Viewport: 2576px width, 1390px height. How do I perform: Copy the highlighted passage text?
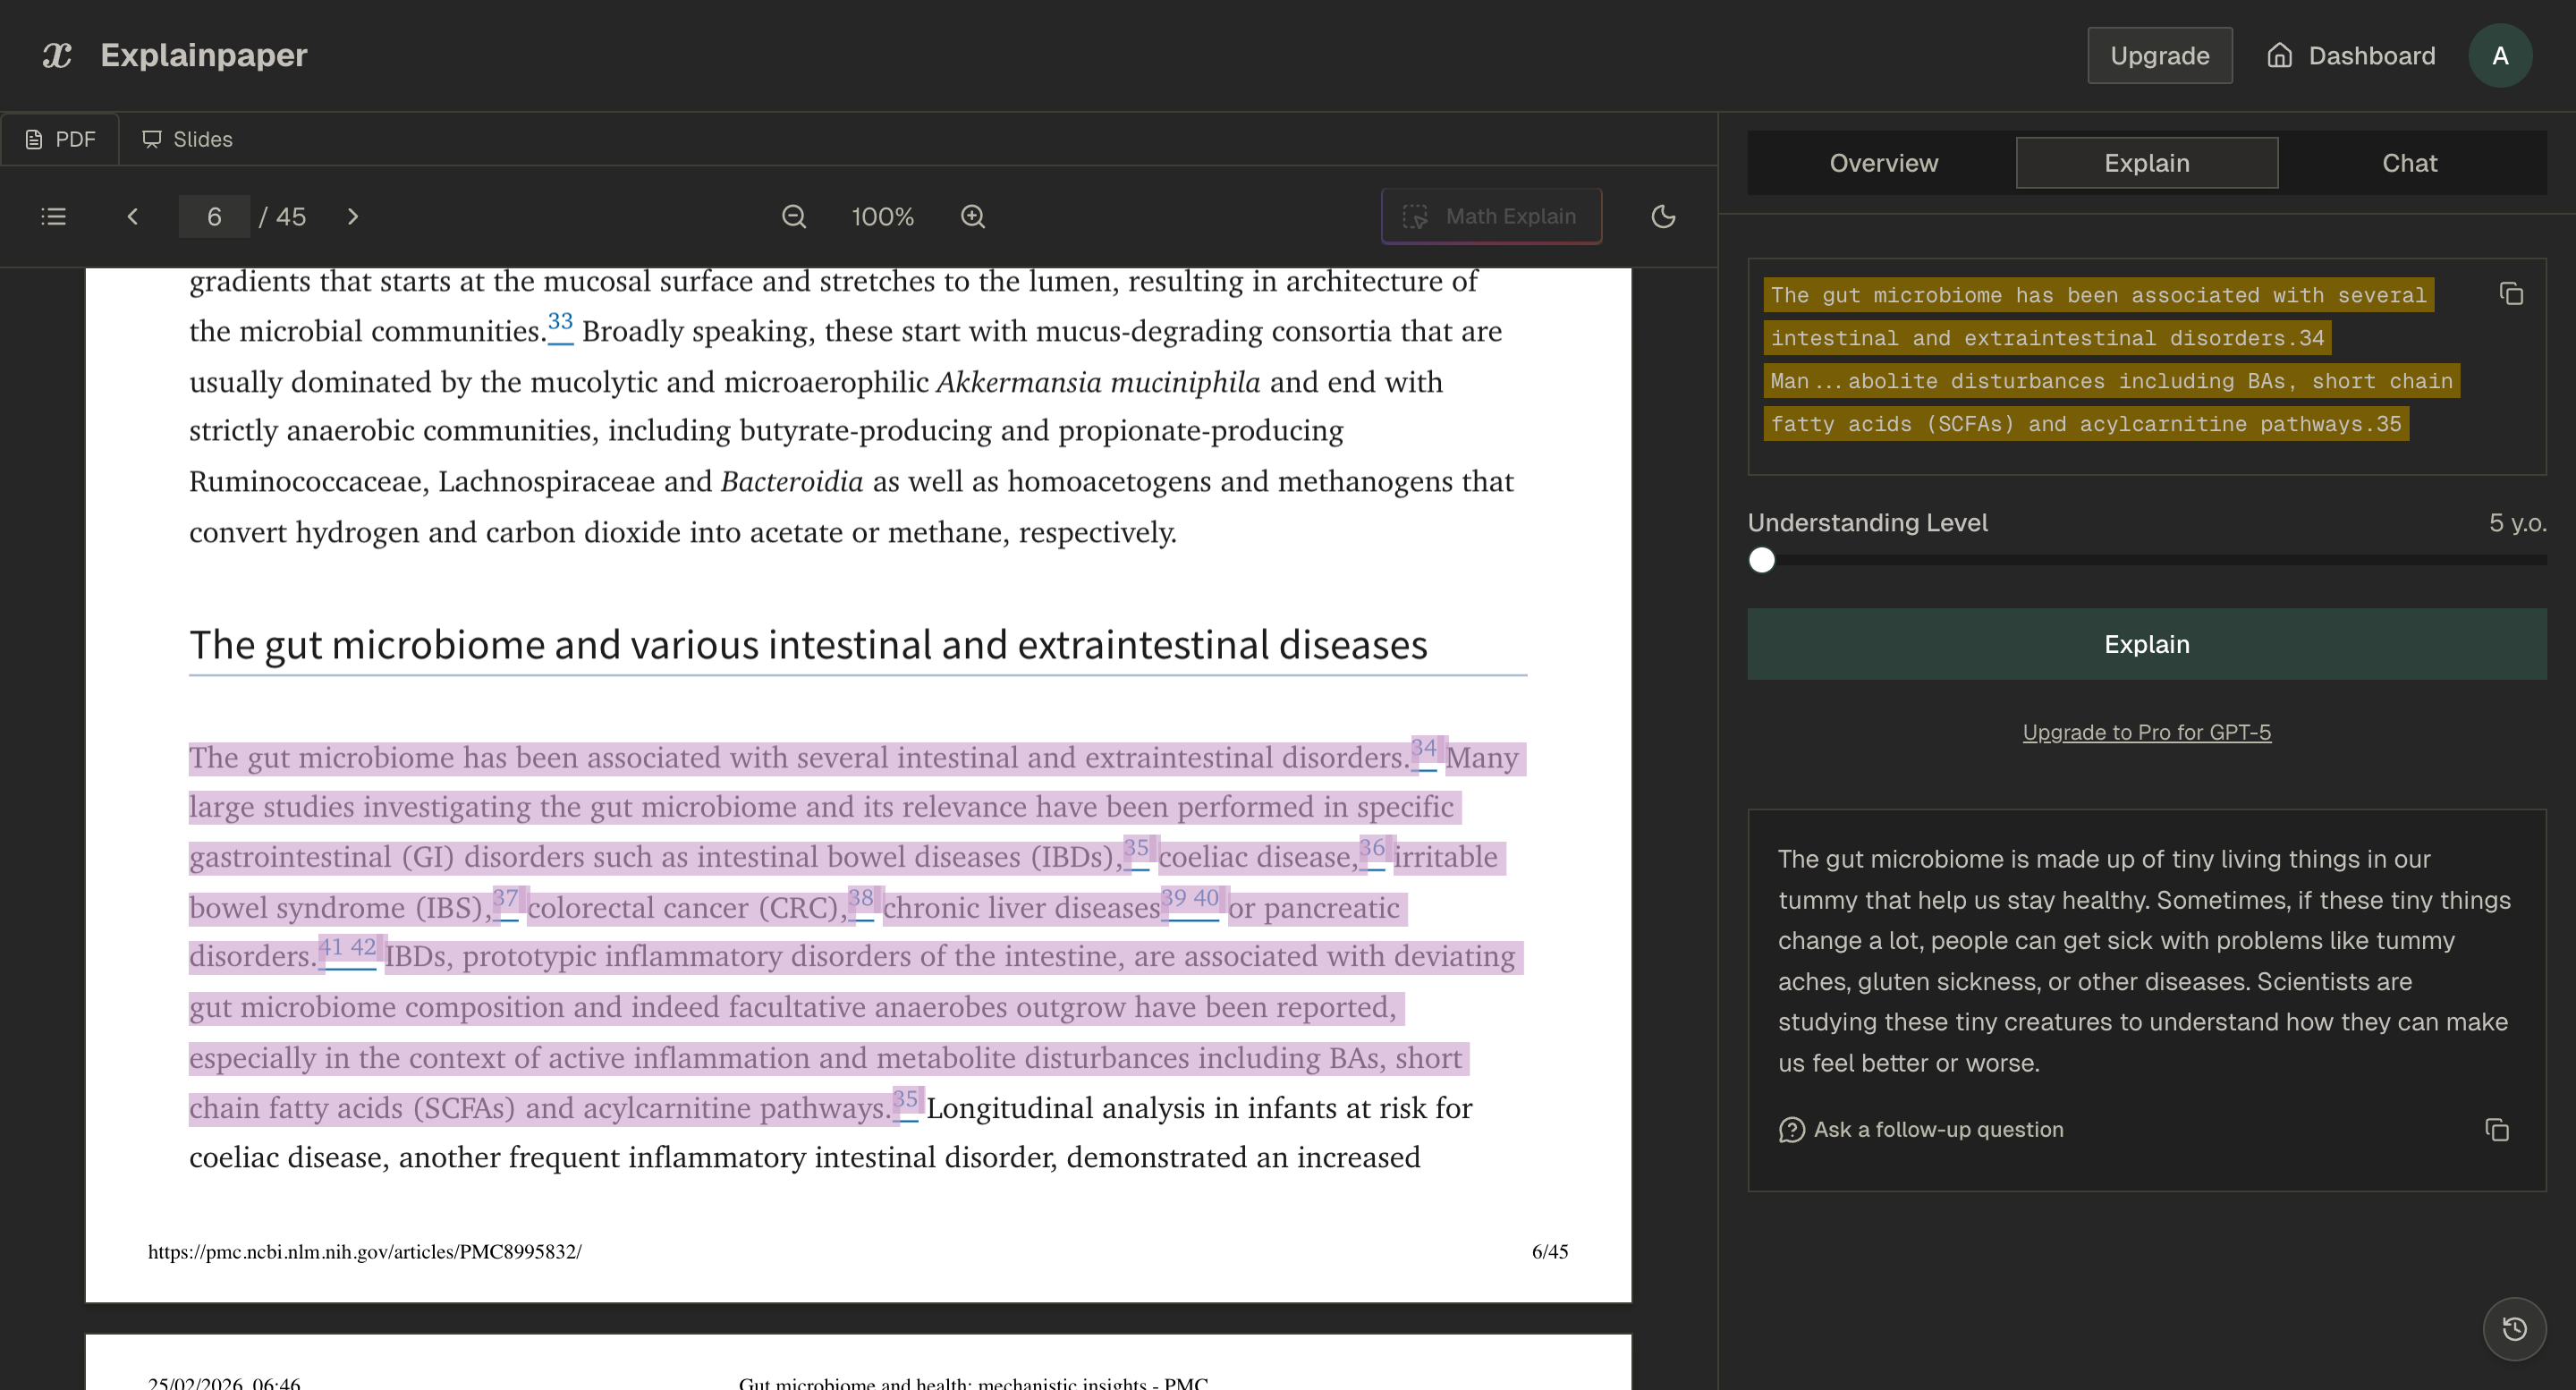[2513, 294]
